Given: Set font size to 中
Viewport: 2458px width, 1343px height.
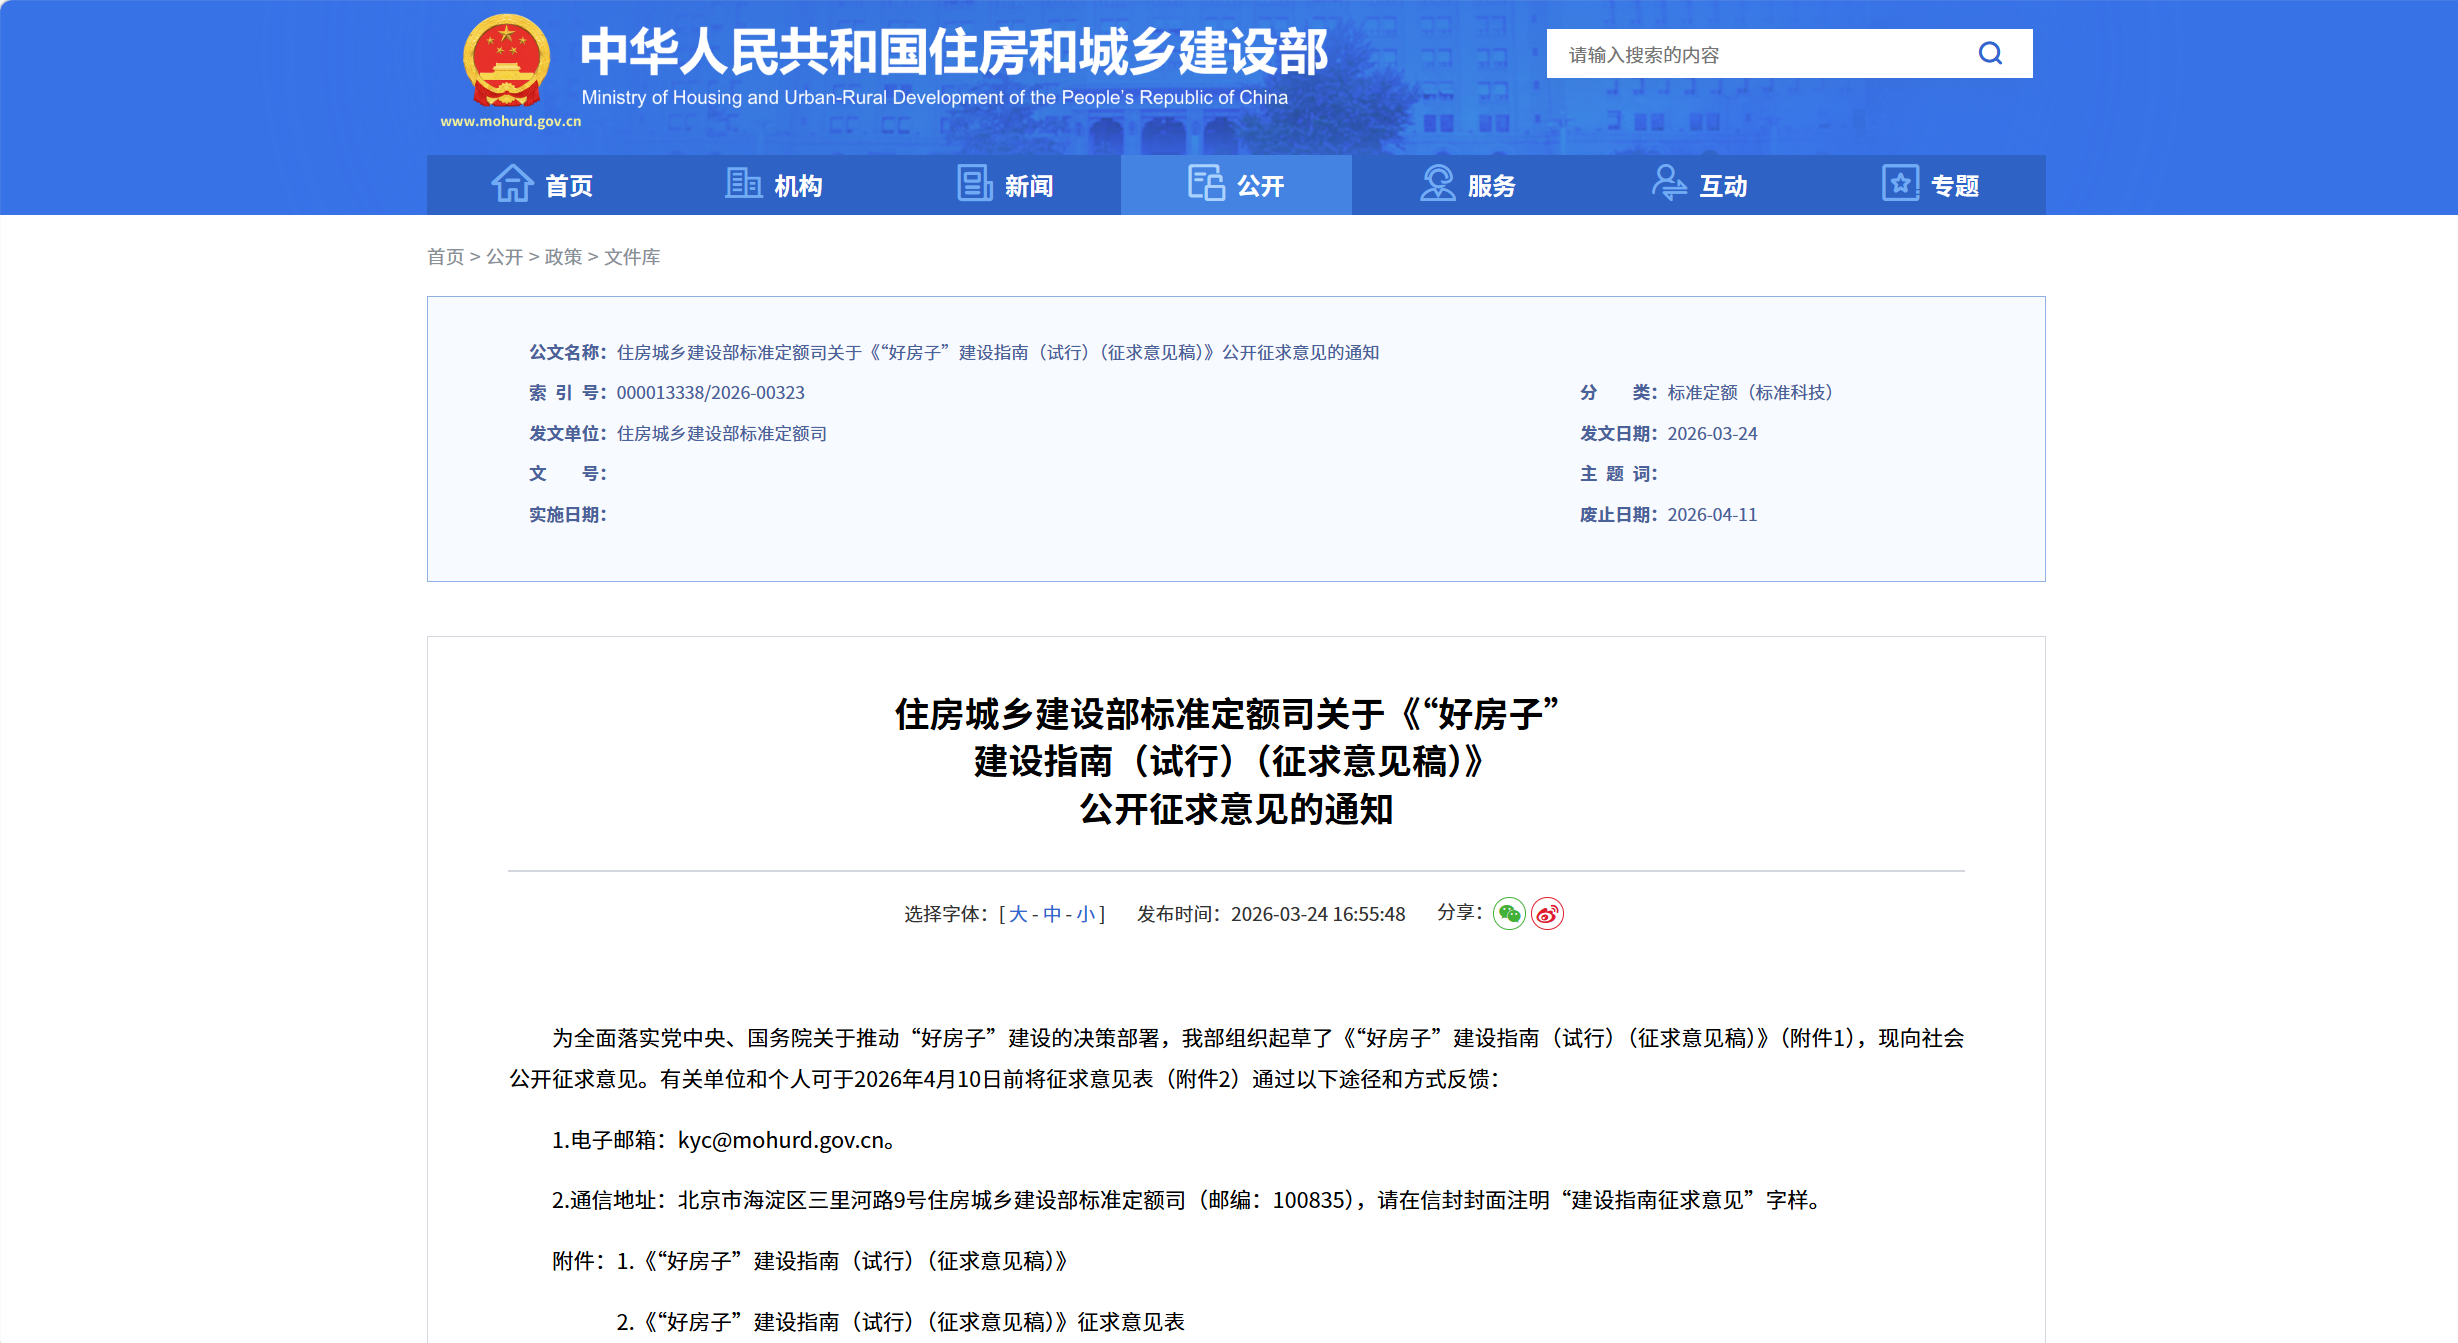Looking at the screenshot, I should click(x=1052, y=914).
